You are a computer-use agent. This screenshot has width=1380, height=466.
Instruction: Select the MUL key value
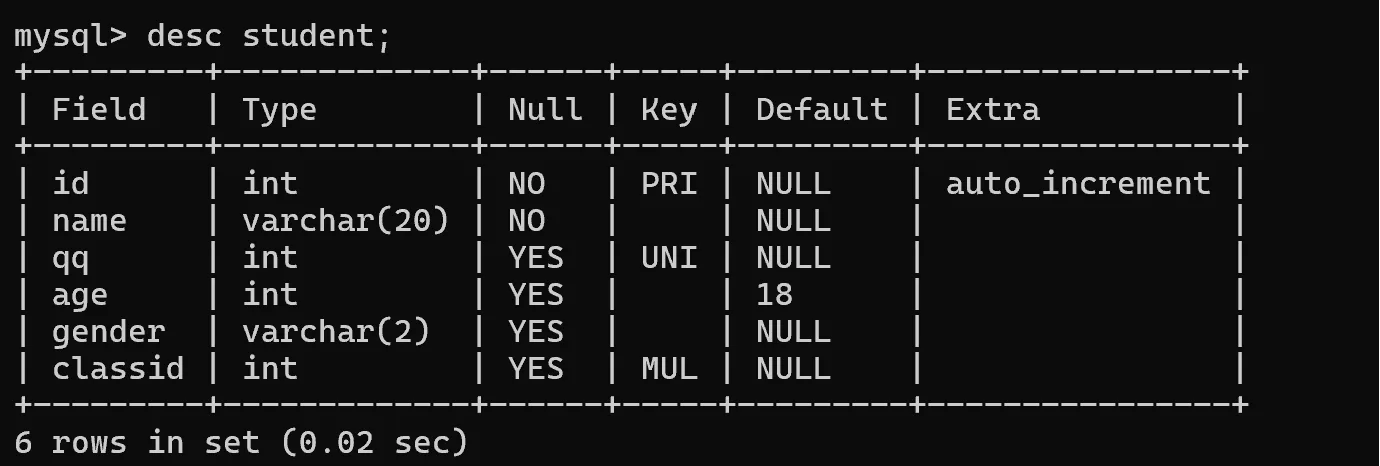[669, 369]
